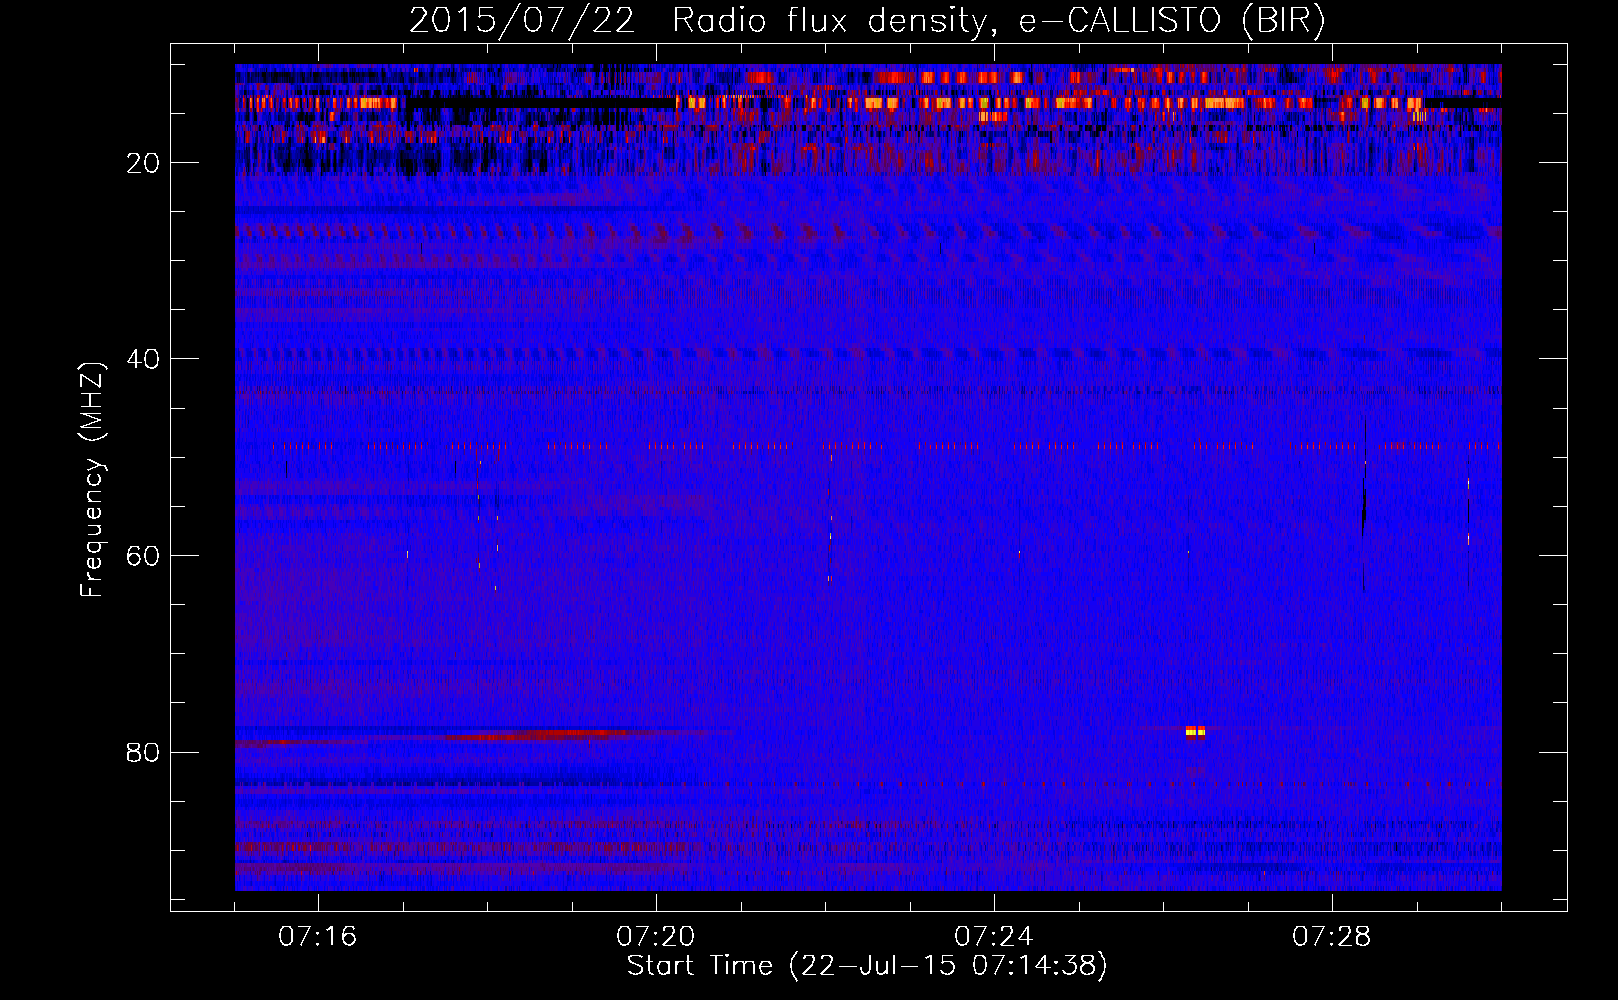Click the bright yellow burst near 78 MHz
Image resolution: width=1618 pixels, height=1000 pixels.
1195,732
